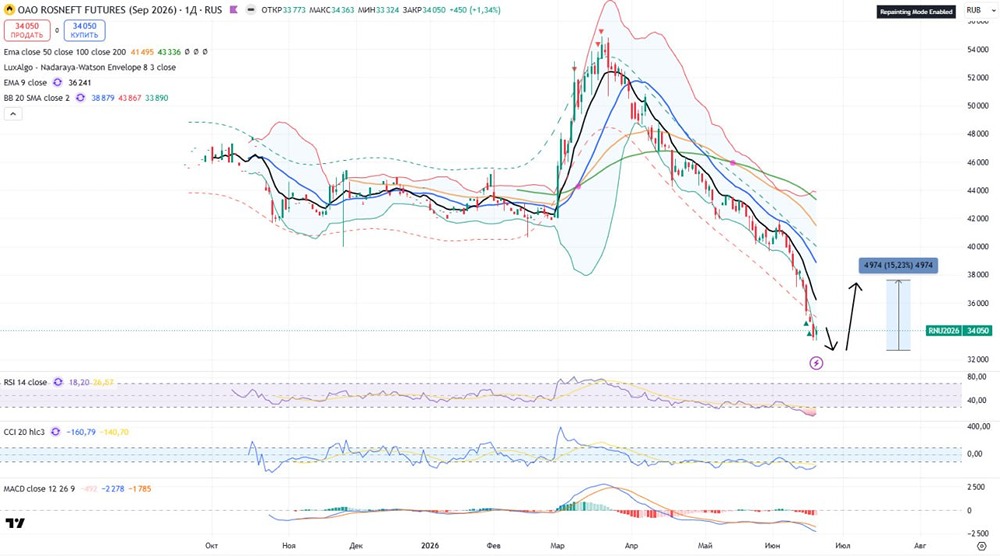Click the Дек label on time axis
Viewport: 1000px width, 556px height.
tap(357, 546)
